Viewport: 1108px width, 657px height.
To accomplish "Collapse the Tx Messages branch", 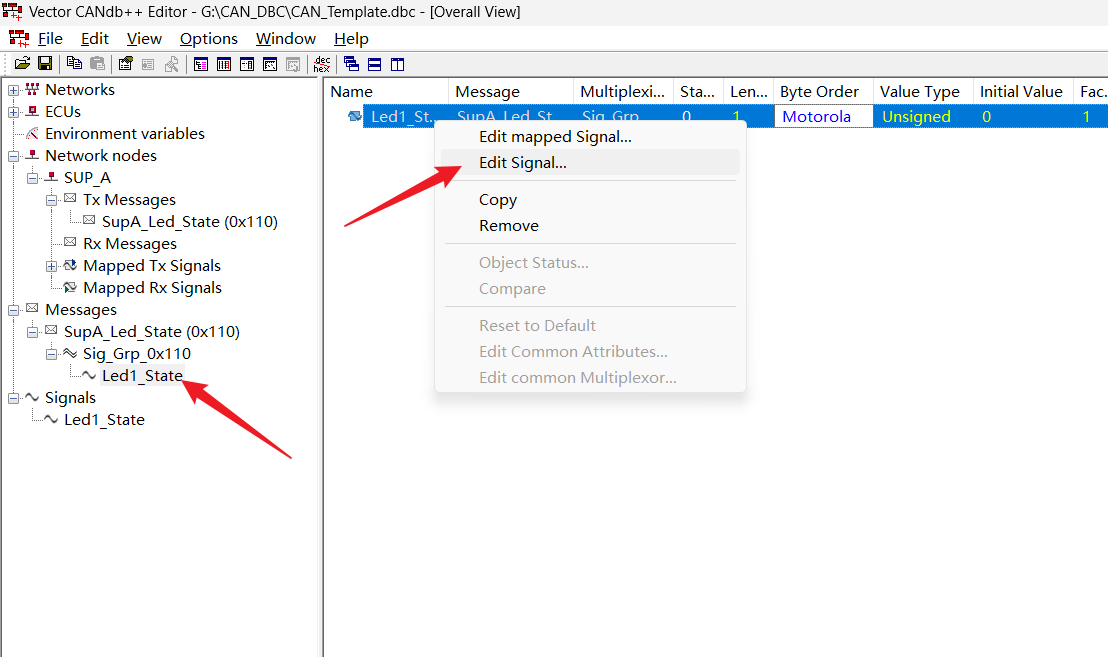I will [52, 201].
